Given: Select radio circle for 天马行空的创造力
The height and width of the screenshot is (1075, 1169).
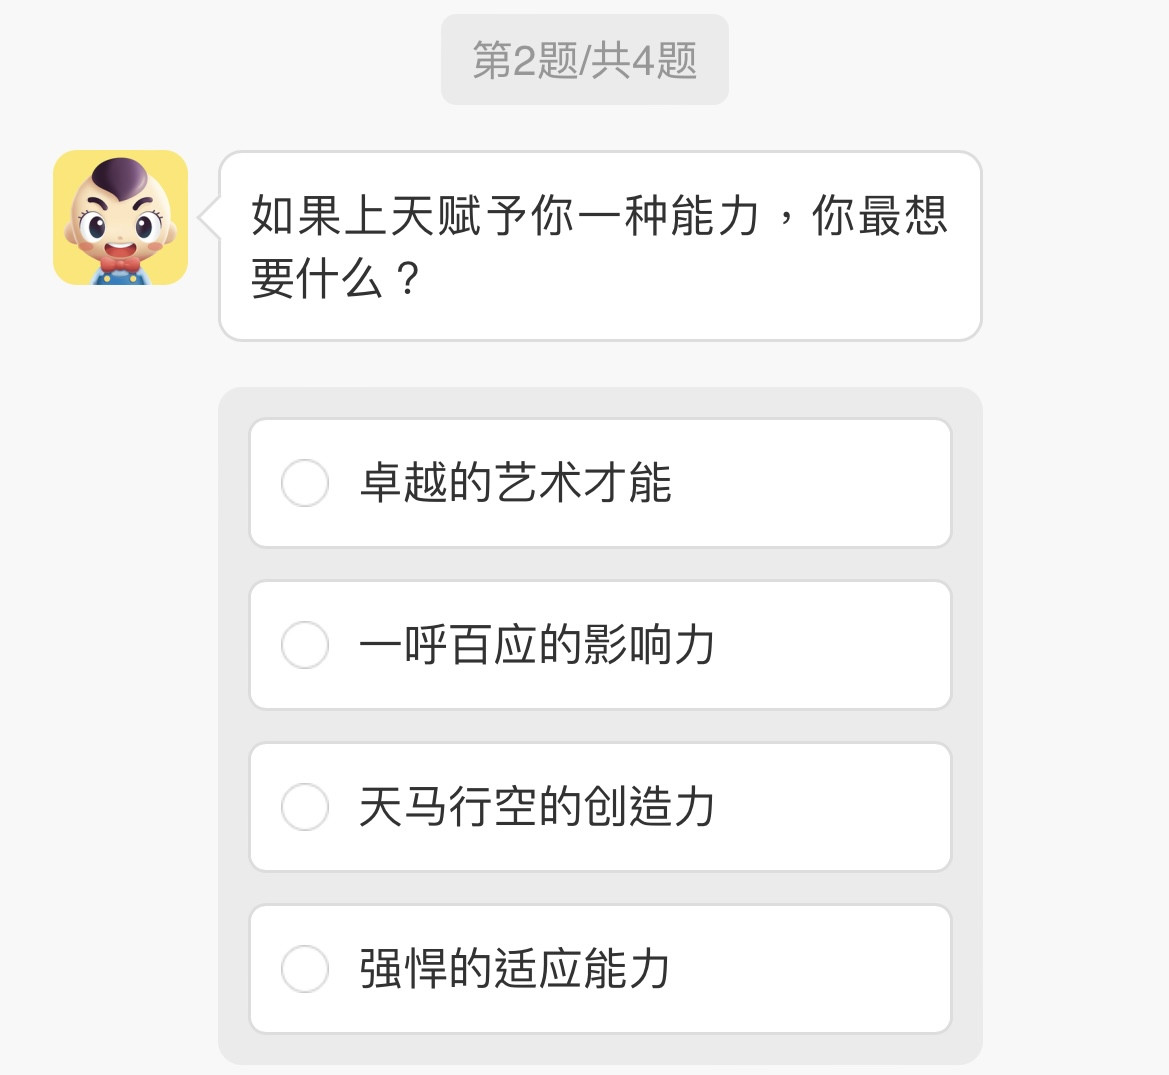Looking at the screenshot, I should click(x=305, y=807).
